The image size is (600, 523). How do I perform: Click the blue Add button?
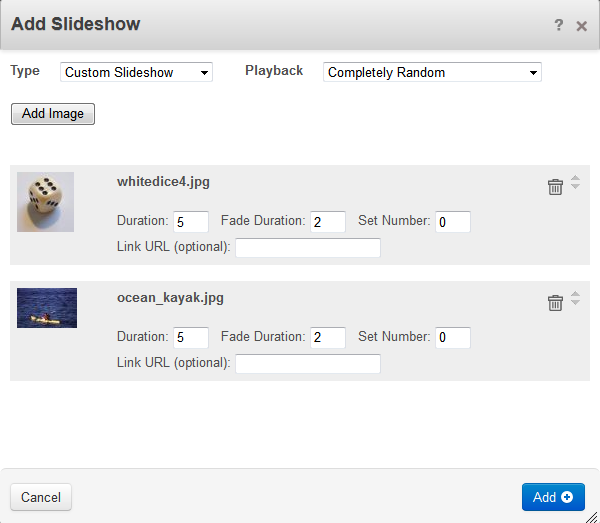click(552, 497)
